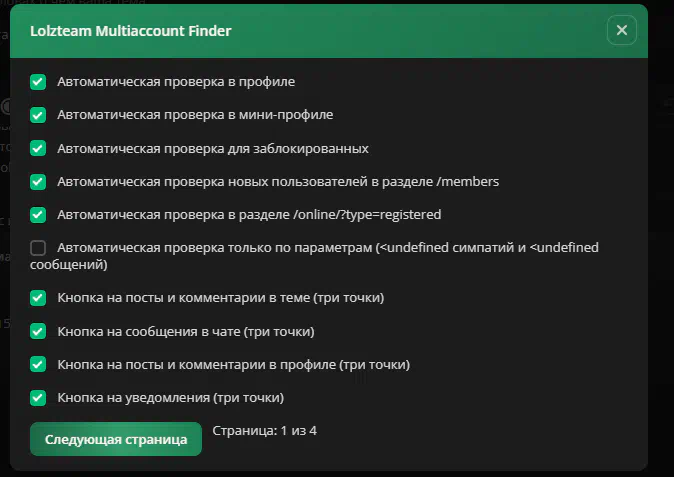Click label Кнопка на уведомления (три точки)
Image resolution: width=674 pixels, height=477 pixels.
171,398
